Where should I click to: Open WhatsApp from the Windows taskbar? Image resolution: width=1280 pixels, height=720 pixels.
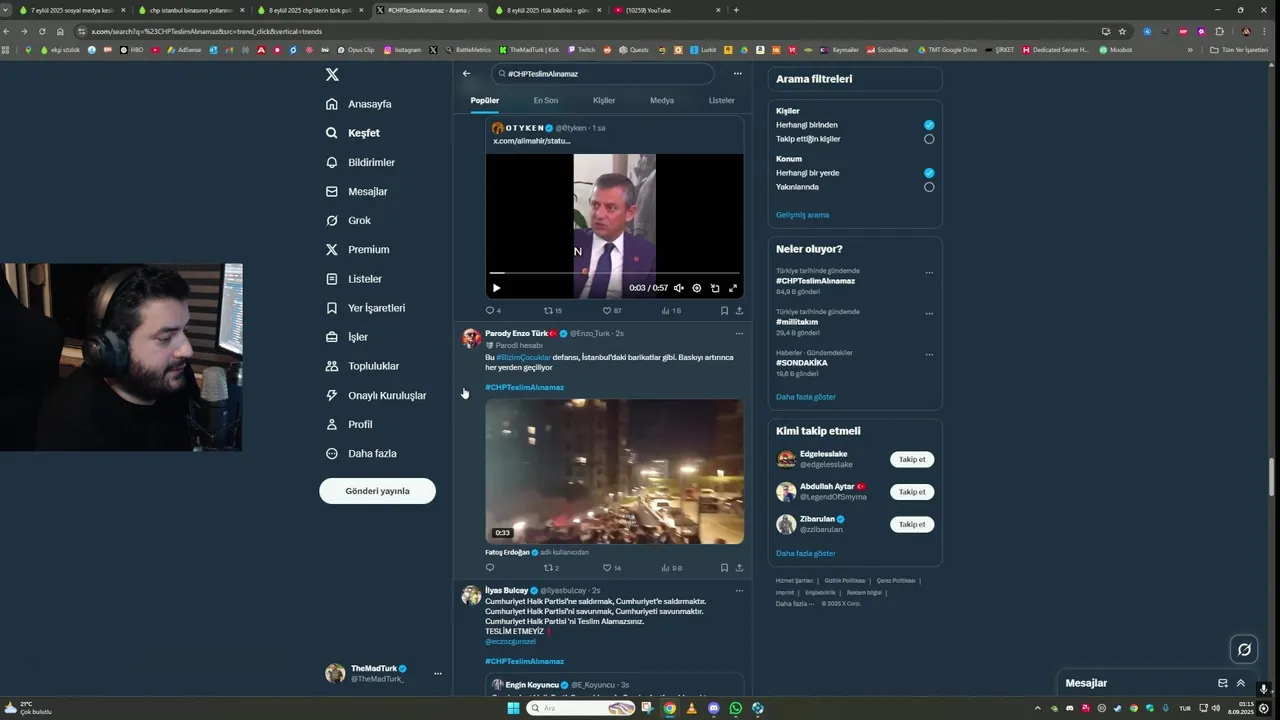(x=736, y=708)
